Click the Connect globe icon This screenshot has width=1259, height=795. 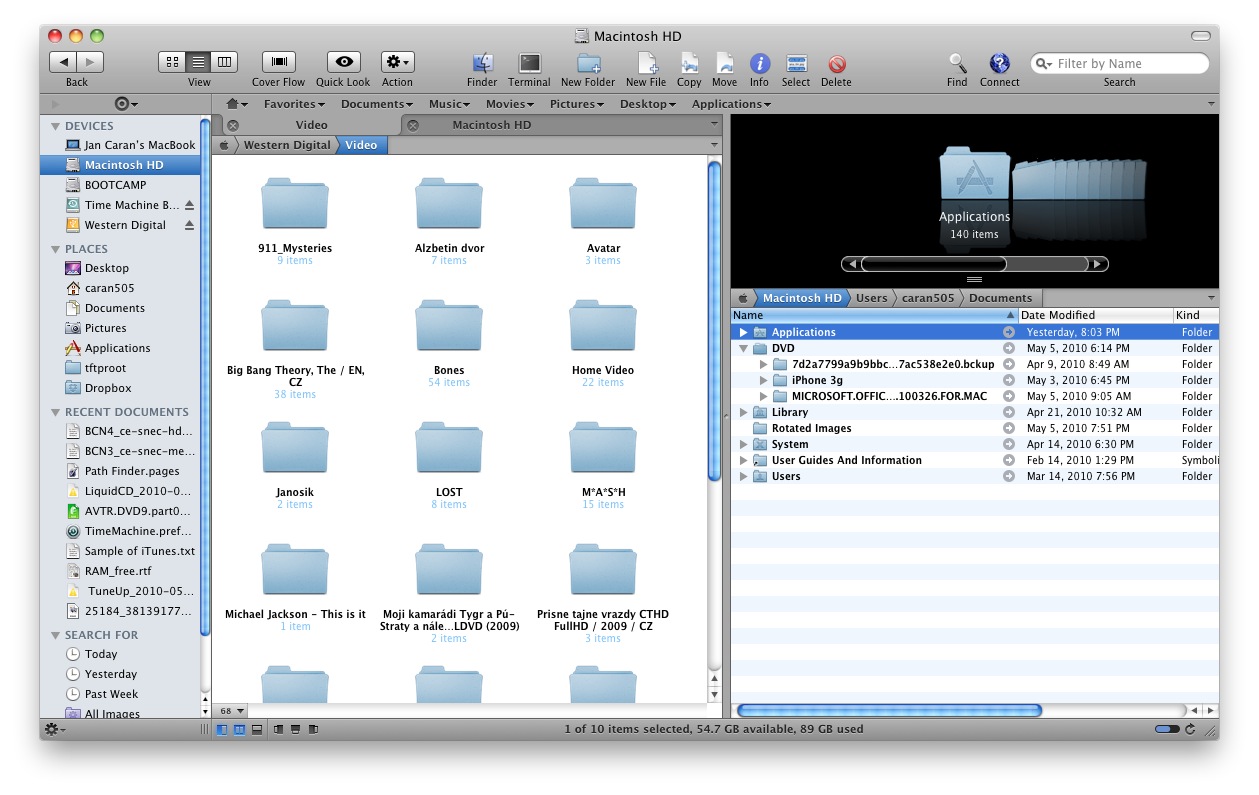tap(999, 63)
